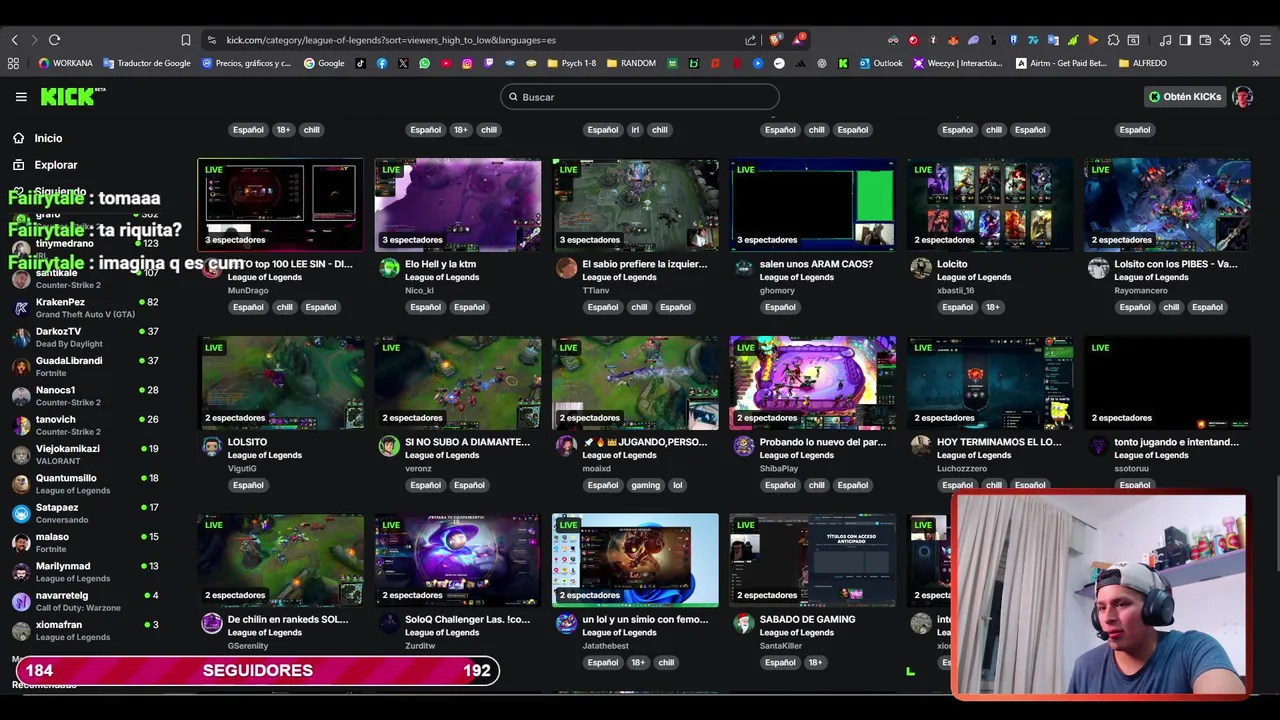Show more bookmarks with the double chevron
This screenshot has height=720, width=1280.
coord(1255,63)
